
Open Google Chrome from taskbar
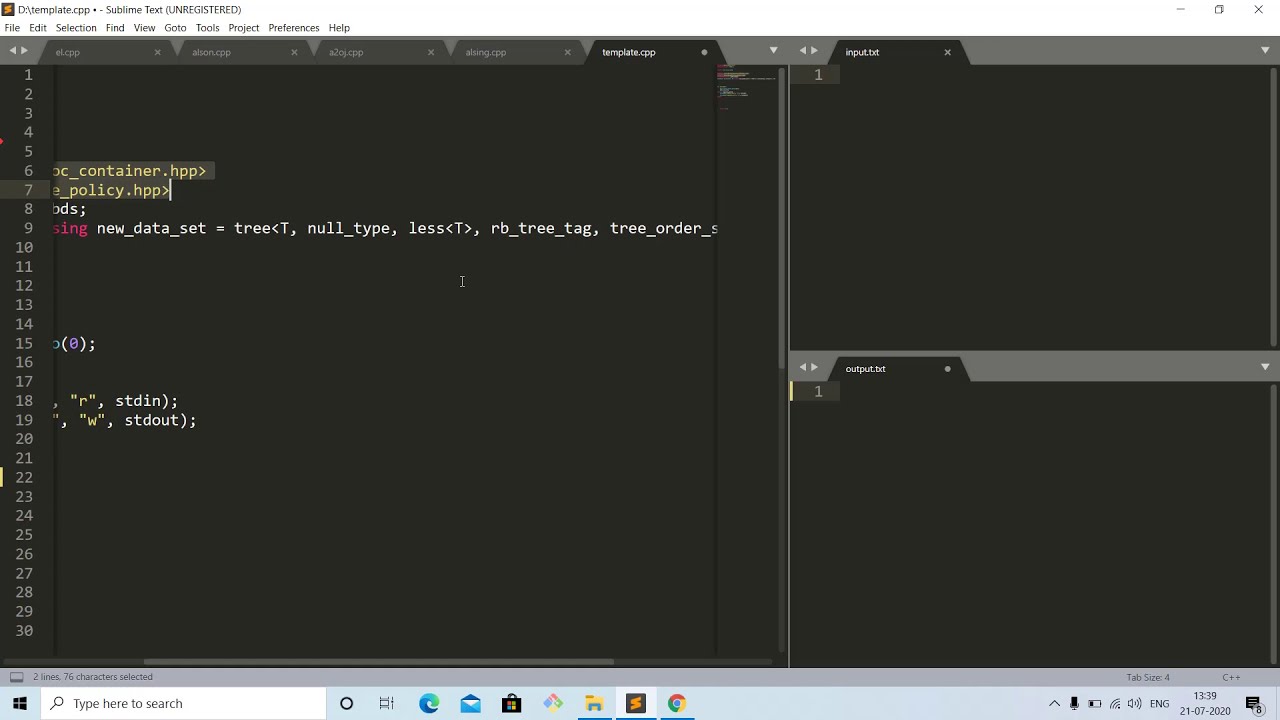[x=676, y=703]
